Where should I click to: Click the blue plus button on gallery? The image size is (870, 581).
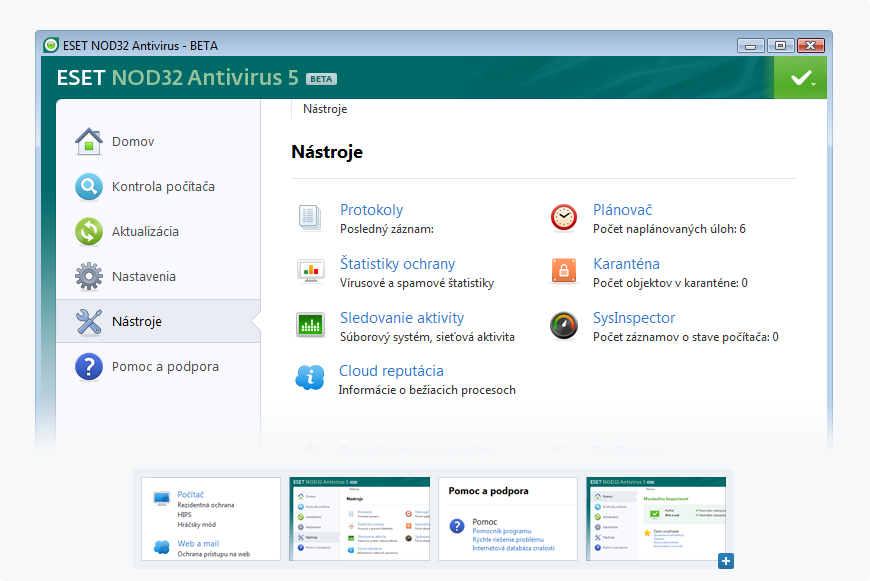[726, 561]
